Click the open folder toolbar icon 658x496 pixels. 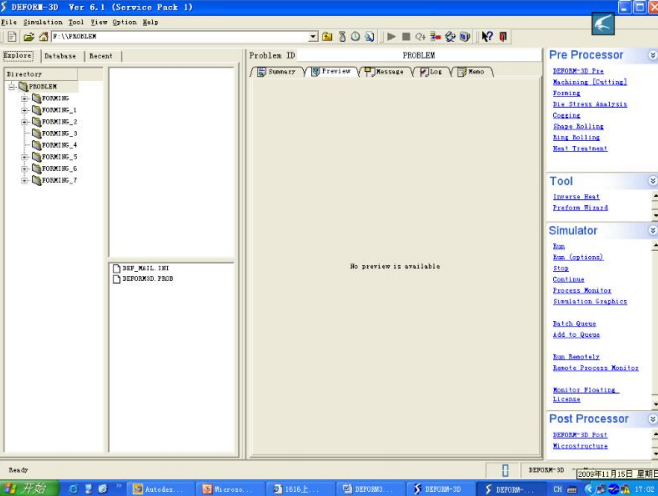(29, 37)
